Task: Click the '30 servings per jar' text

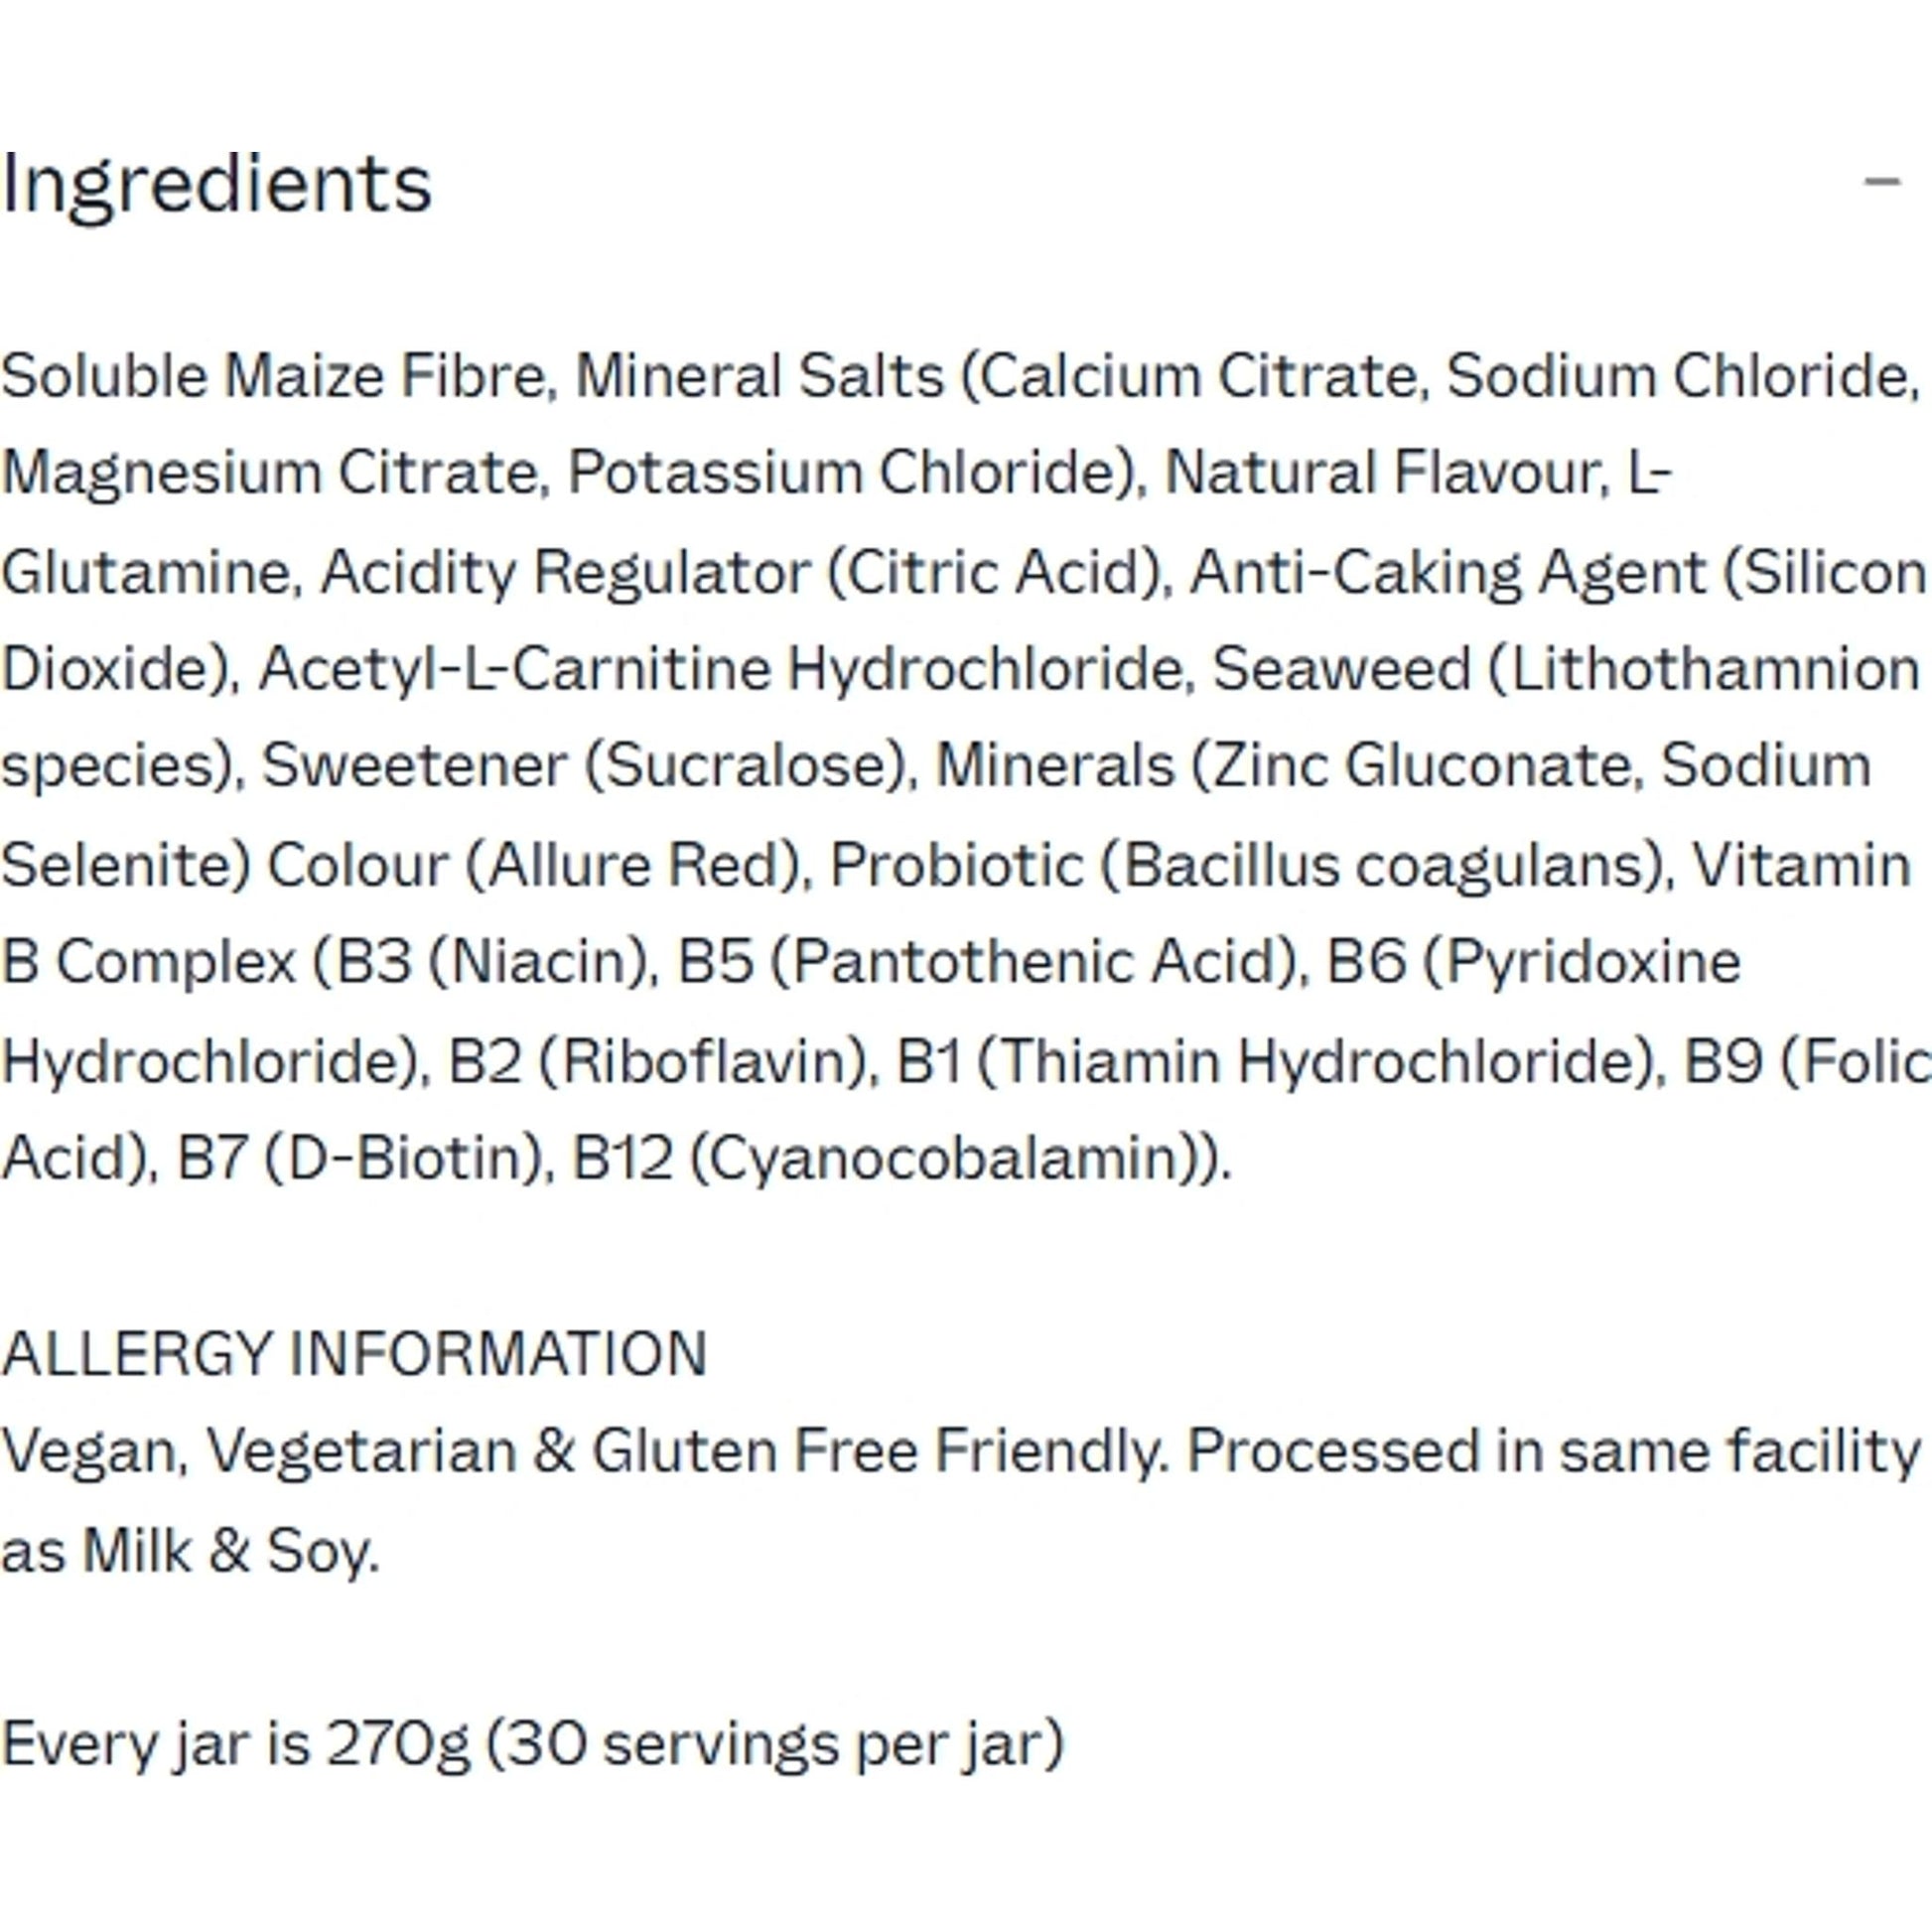Action: coord(775,1745)
